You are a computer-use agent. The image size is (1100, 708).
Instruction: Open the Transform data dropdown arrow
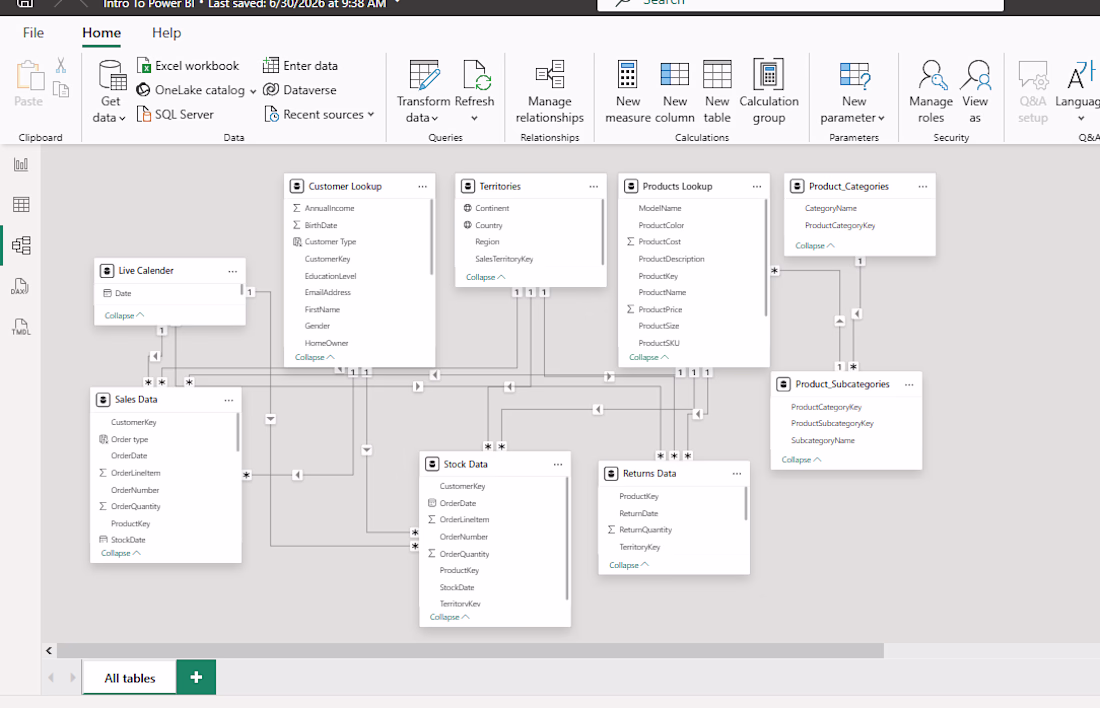422,118
